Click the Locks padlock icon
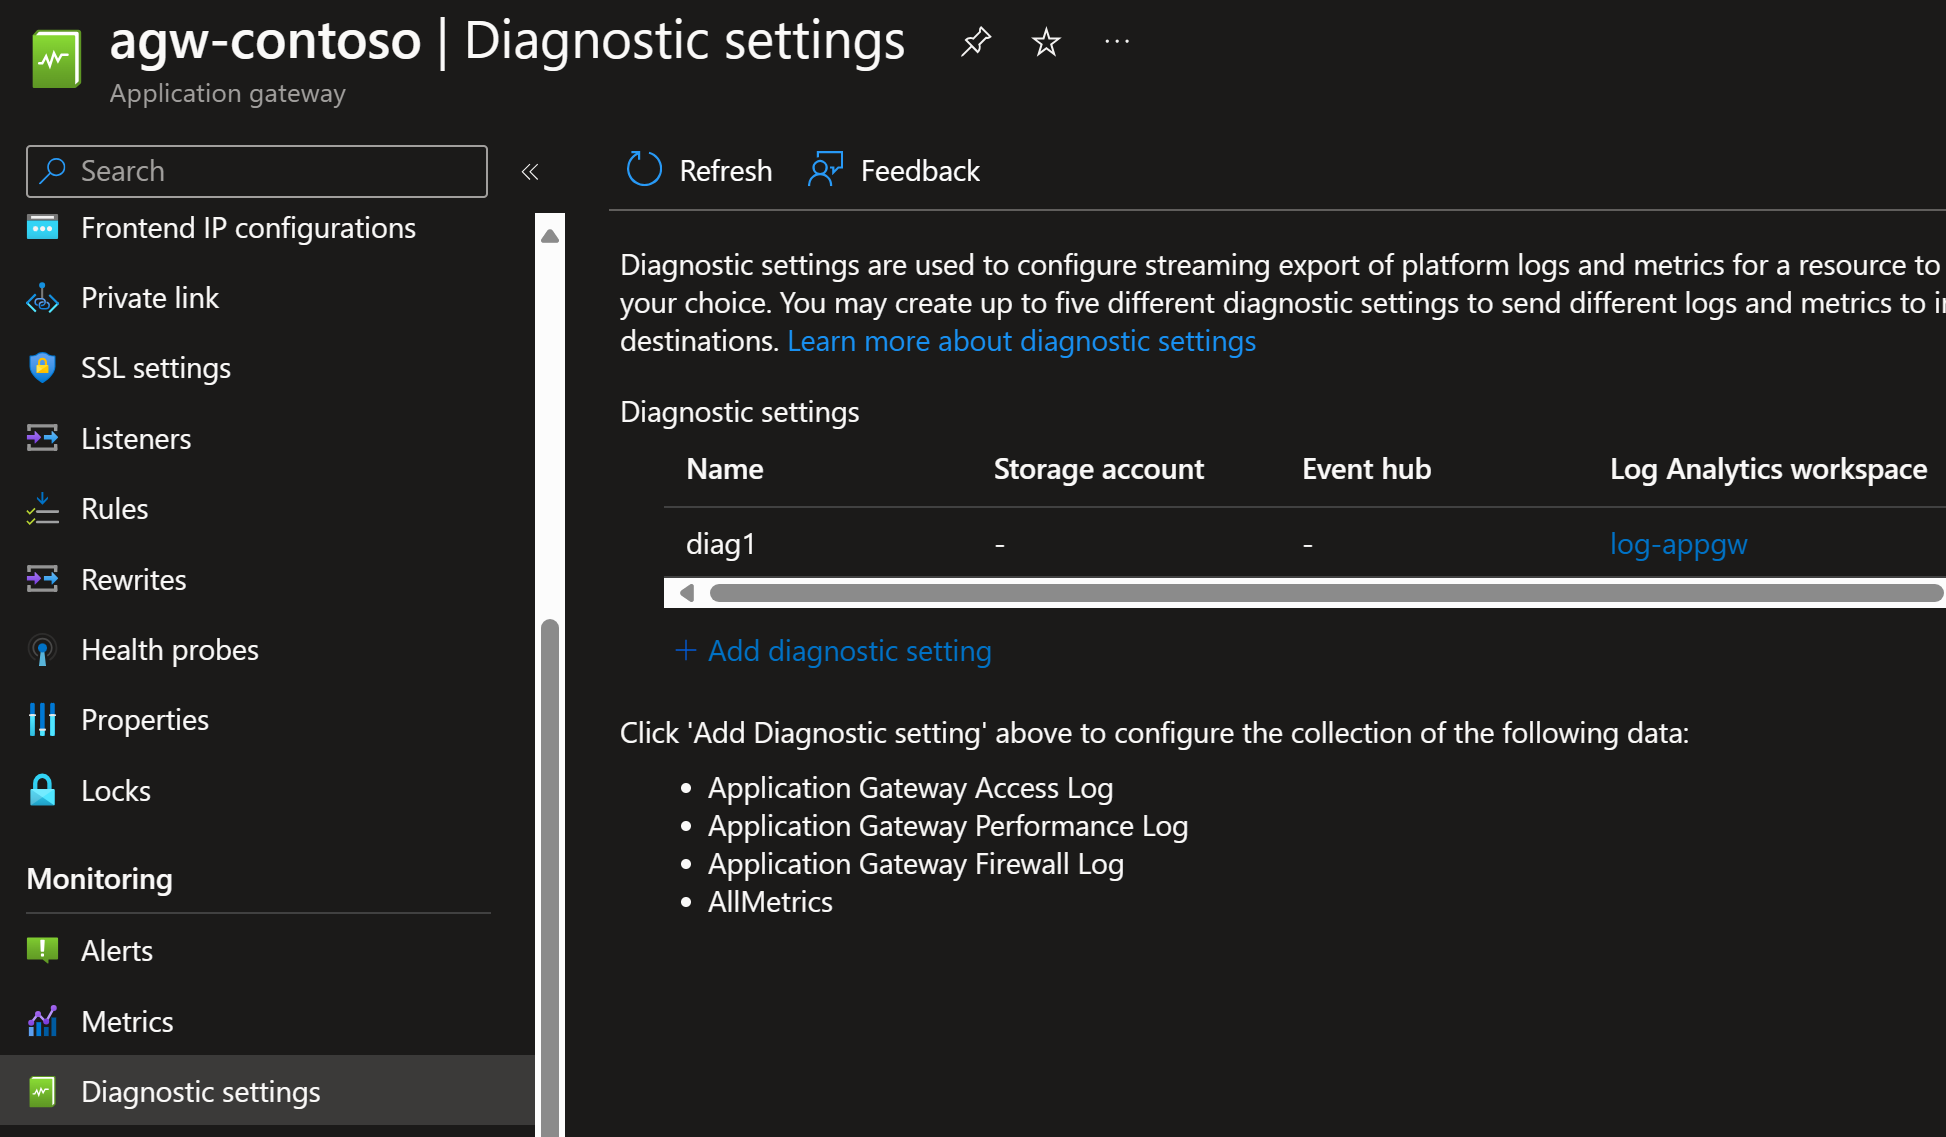The image size is (1946, 1137). [x=42, y=790]
